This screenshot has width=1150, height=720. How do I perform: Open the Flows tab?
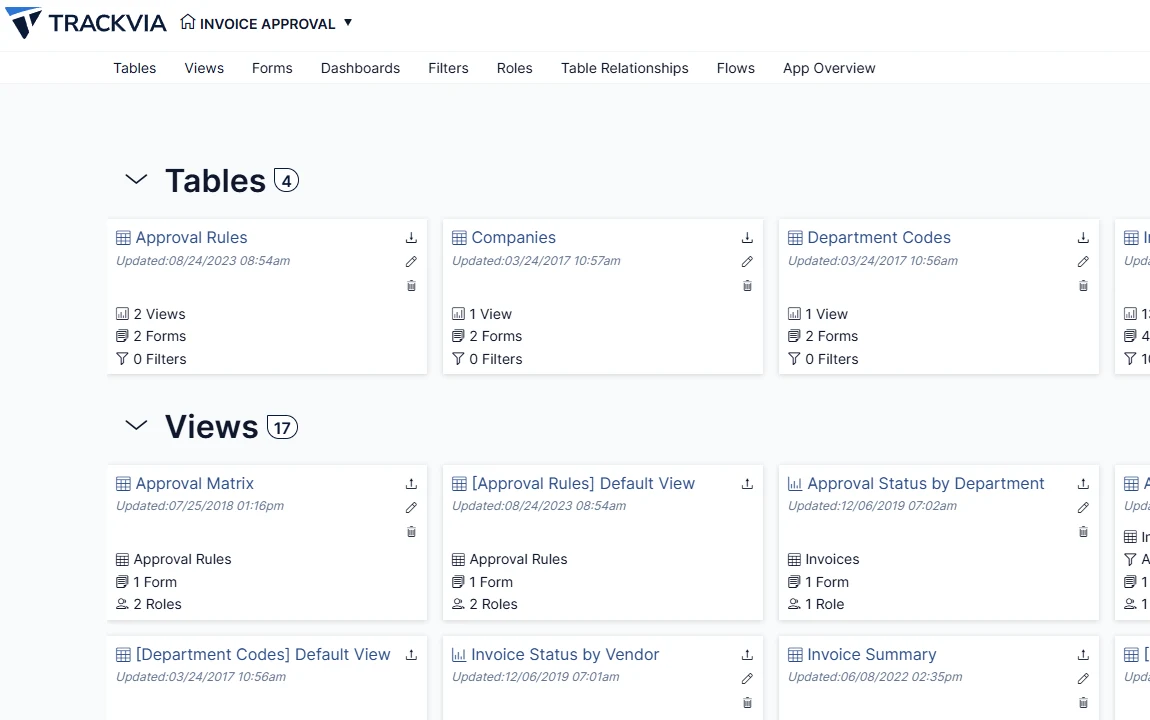(x=736, y=68)
